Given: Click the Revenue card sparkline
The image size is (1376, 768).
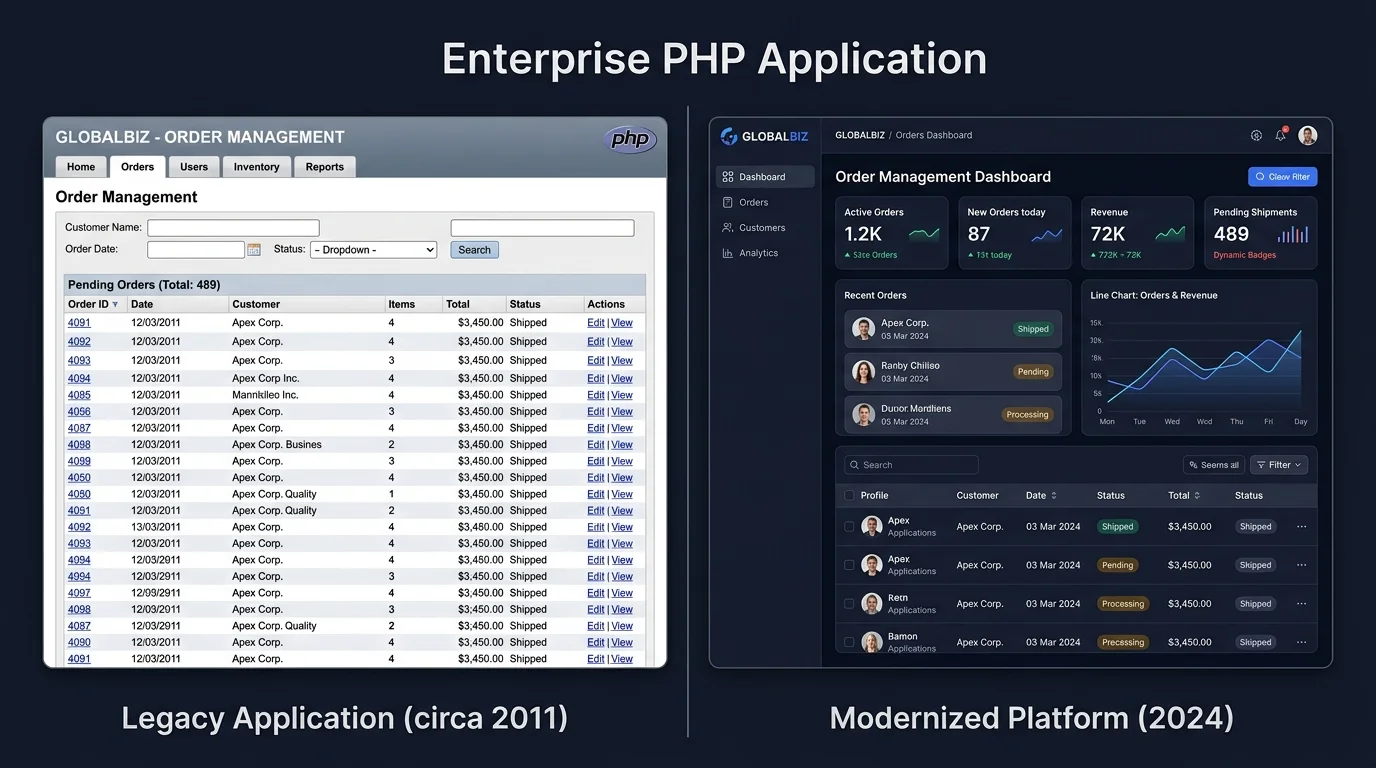Looking at the screenshot, I should [x=1170, y=234].
